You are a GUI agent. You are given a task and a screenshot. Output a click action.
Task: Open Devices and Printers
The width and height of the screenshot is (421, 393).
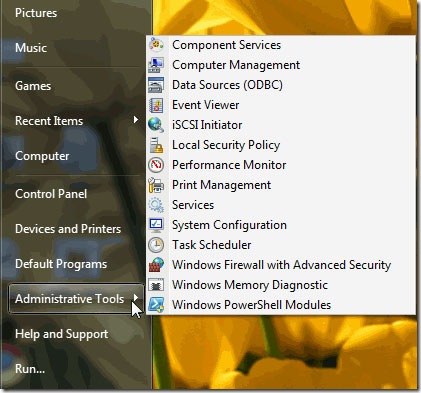click(68, 229)
